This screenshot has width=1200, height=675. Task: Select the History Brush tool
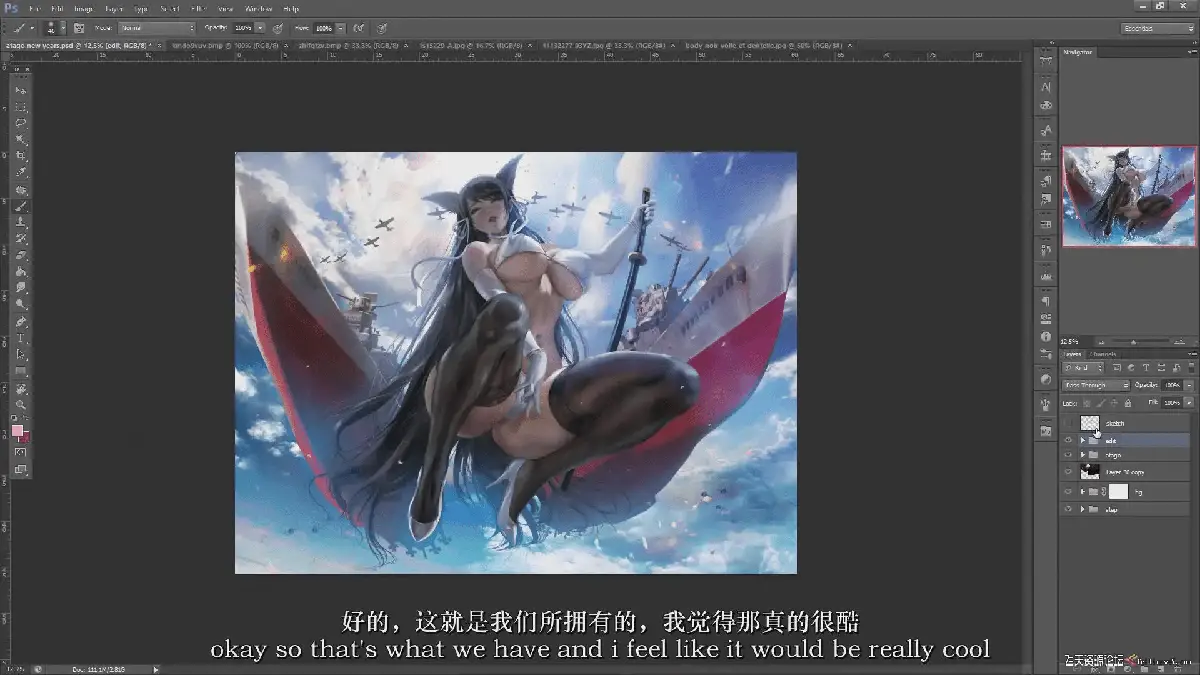pyautogui.click(x=21, y=239)
